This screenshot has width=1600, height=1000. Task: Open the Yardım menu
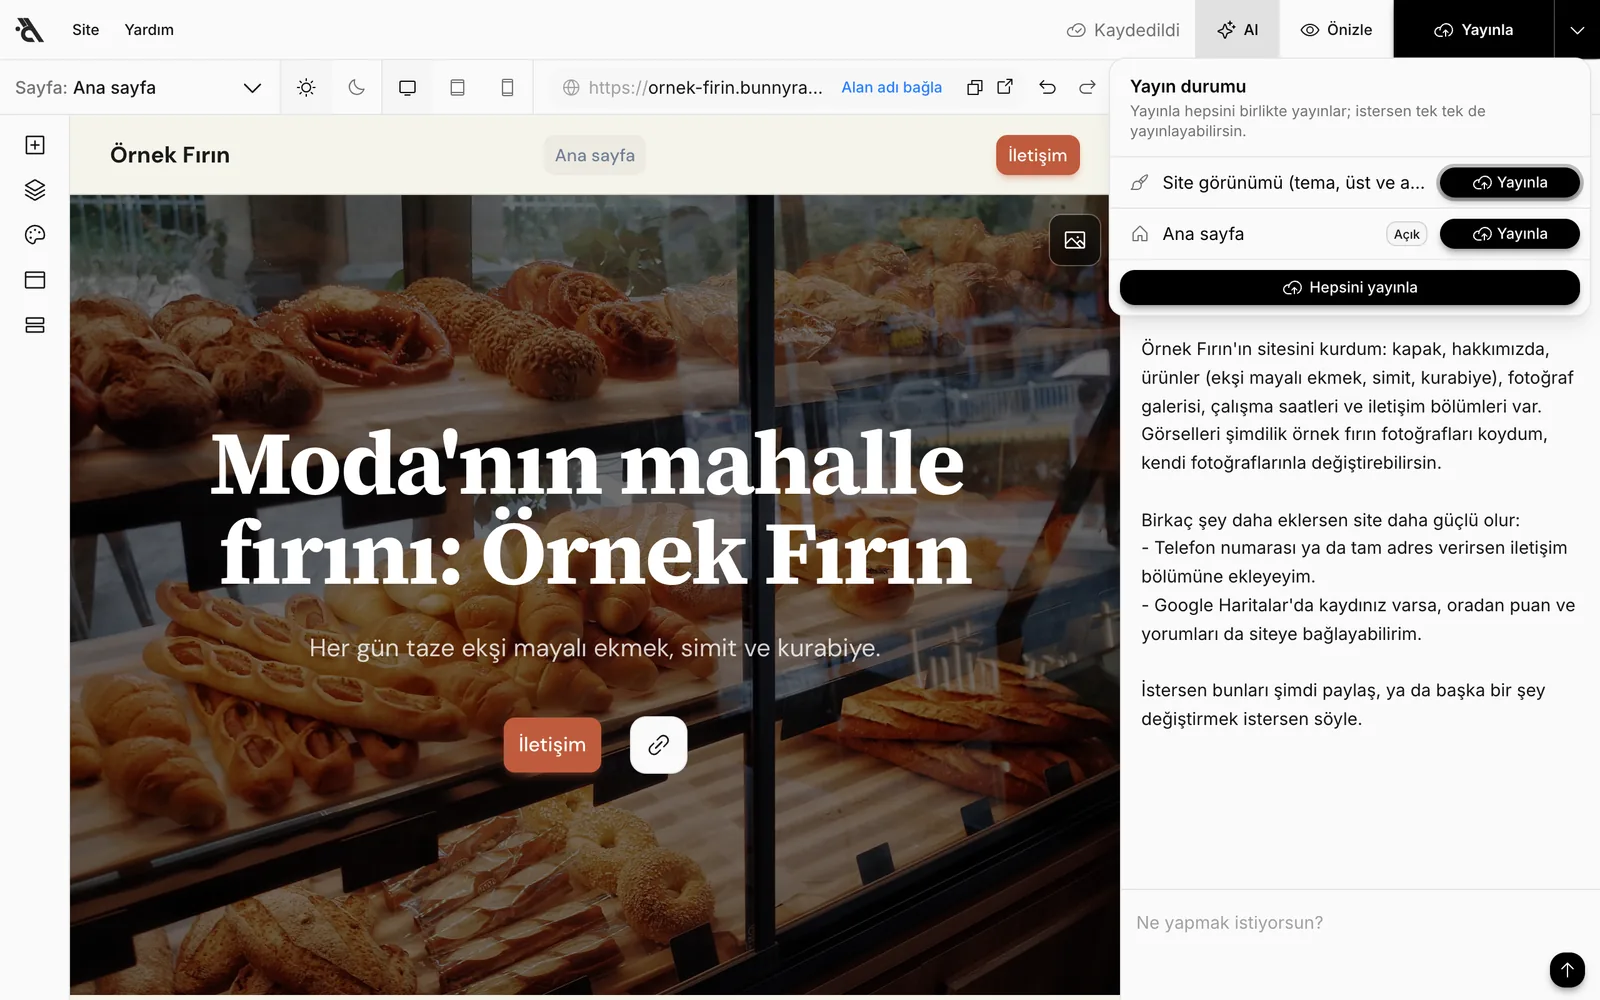tap(149, 30)
